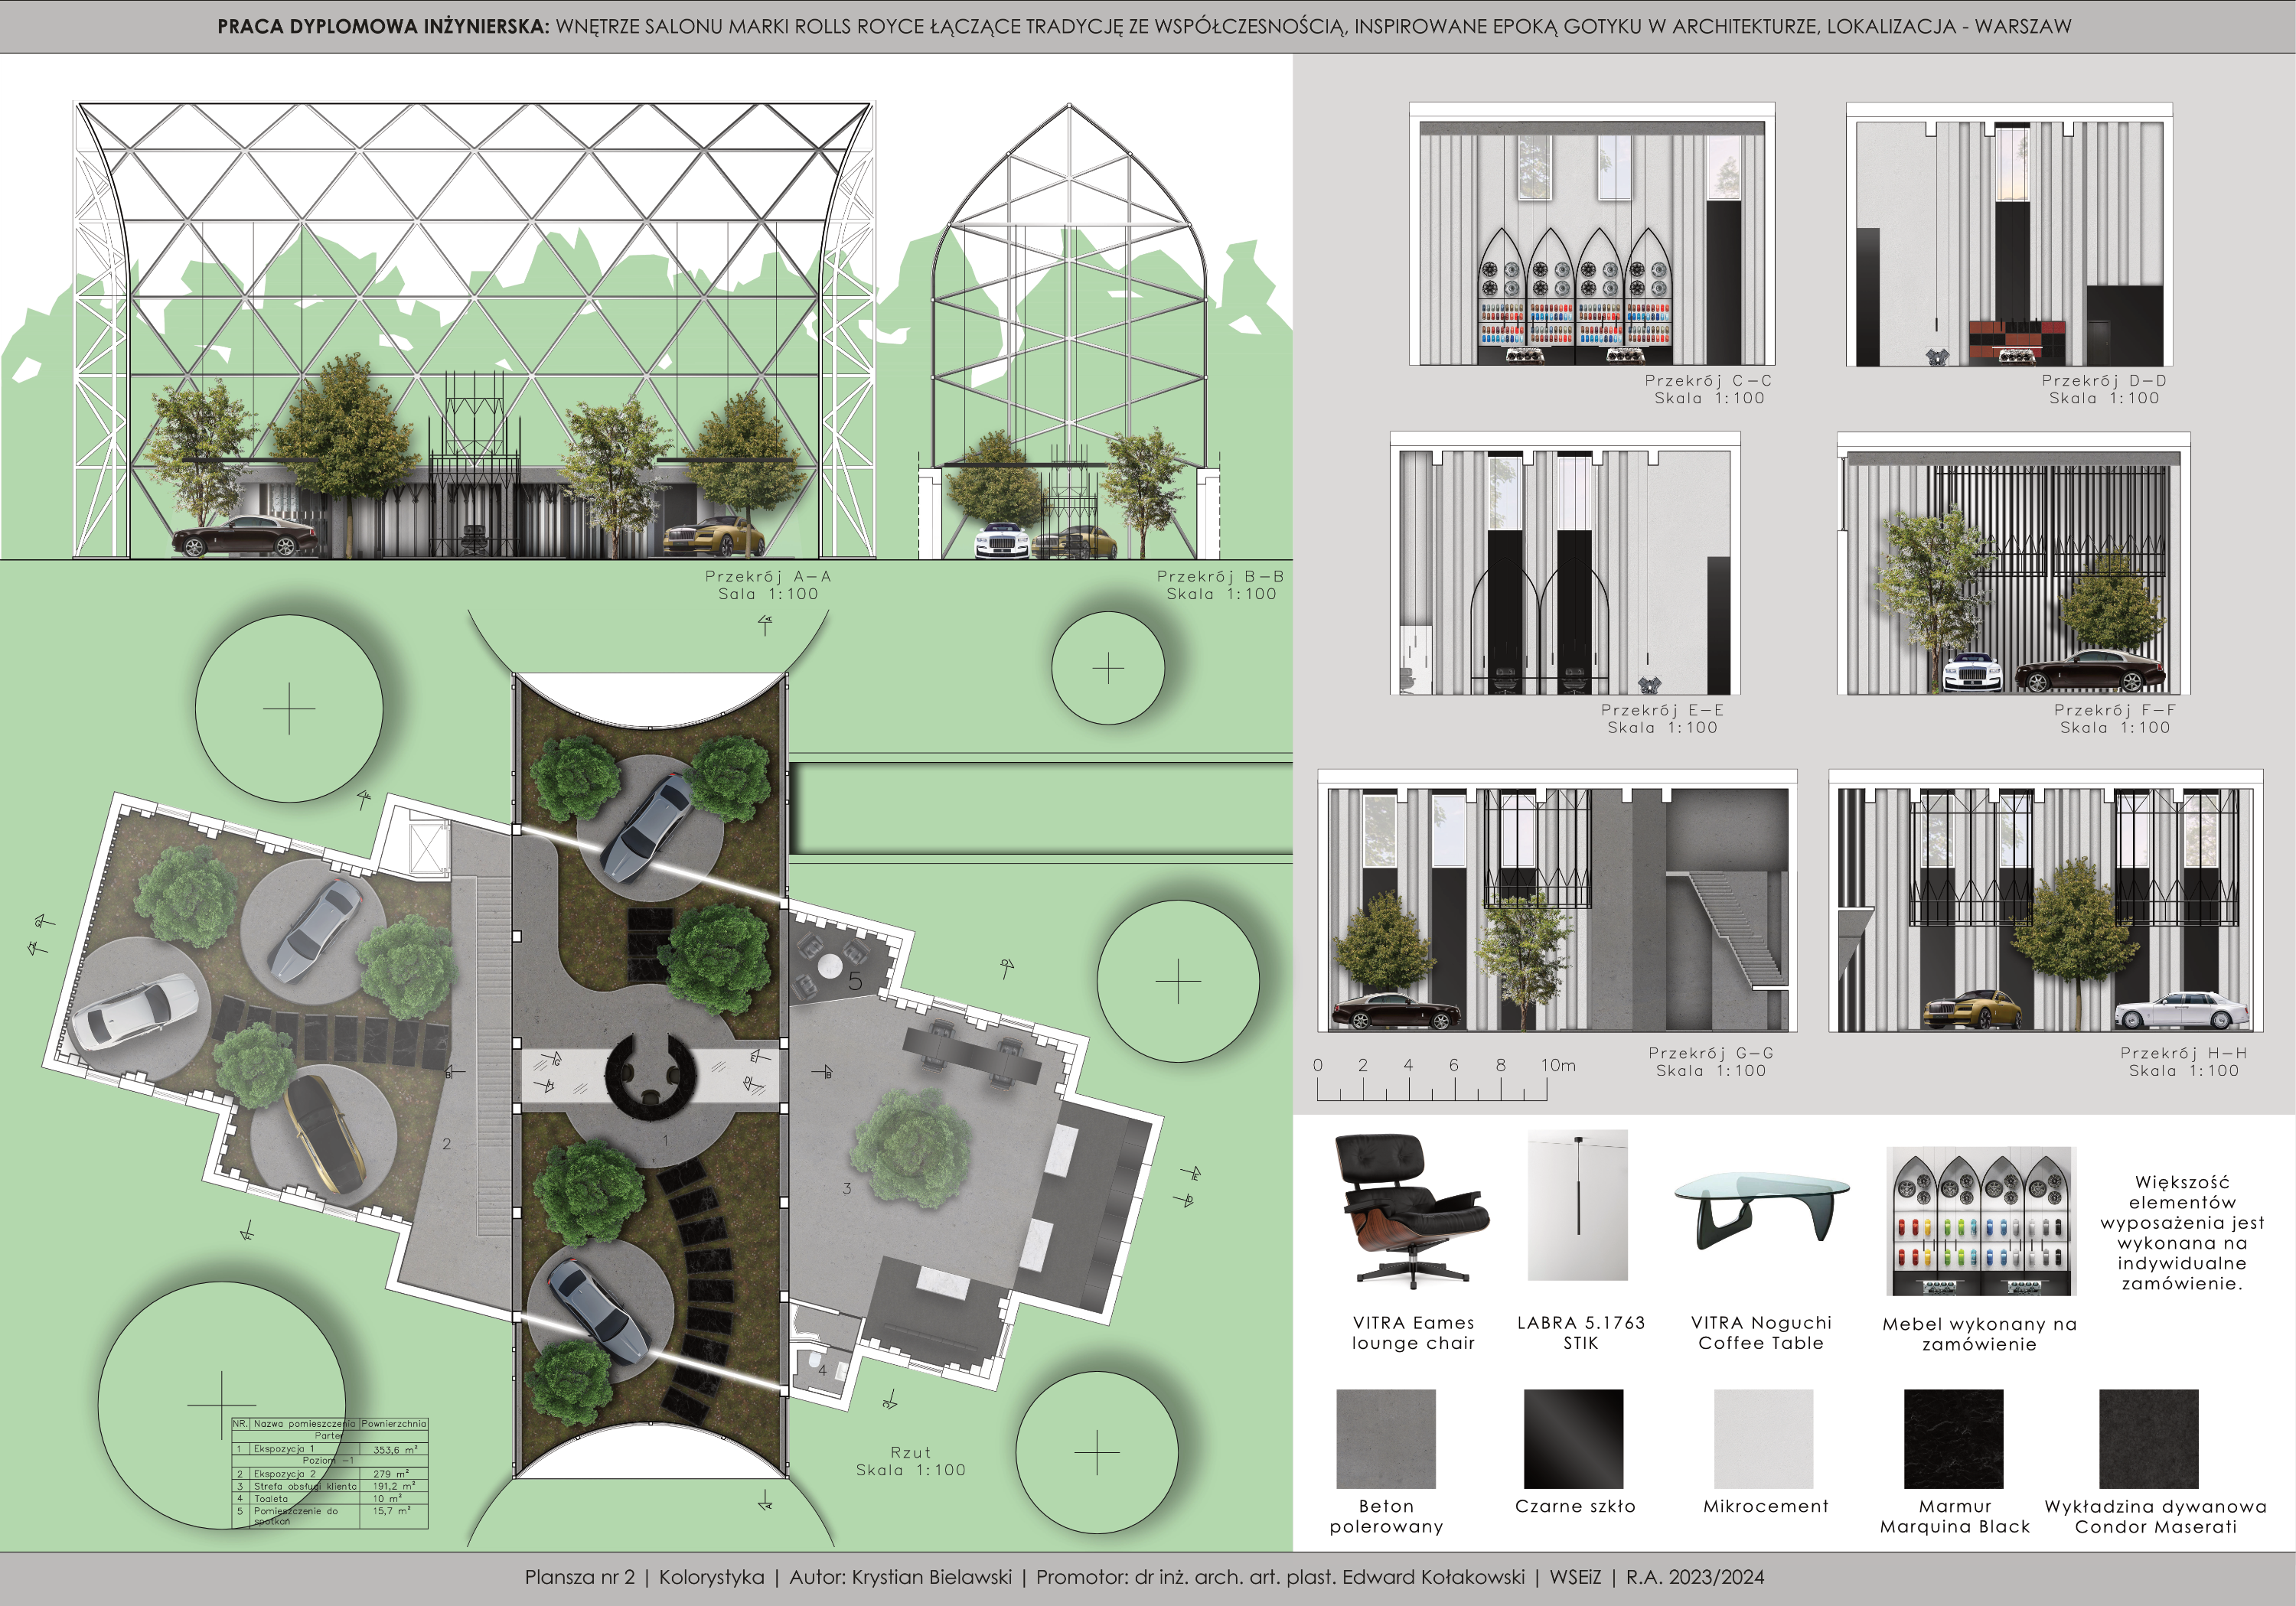
Task: Click the 'Przekrój C-C' caption
Action: [1708, 380]
